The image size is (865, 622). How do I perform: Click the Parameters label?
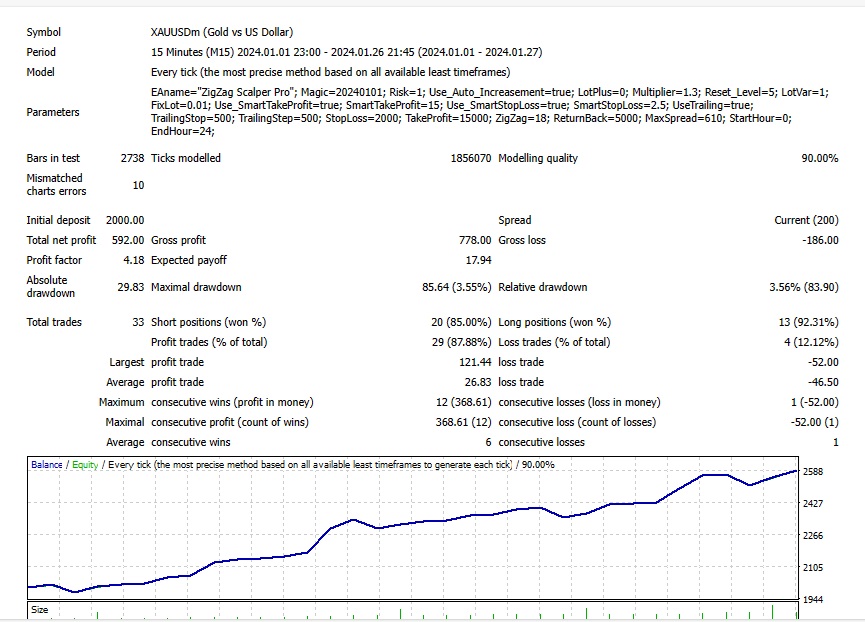[53, 112]
